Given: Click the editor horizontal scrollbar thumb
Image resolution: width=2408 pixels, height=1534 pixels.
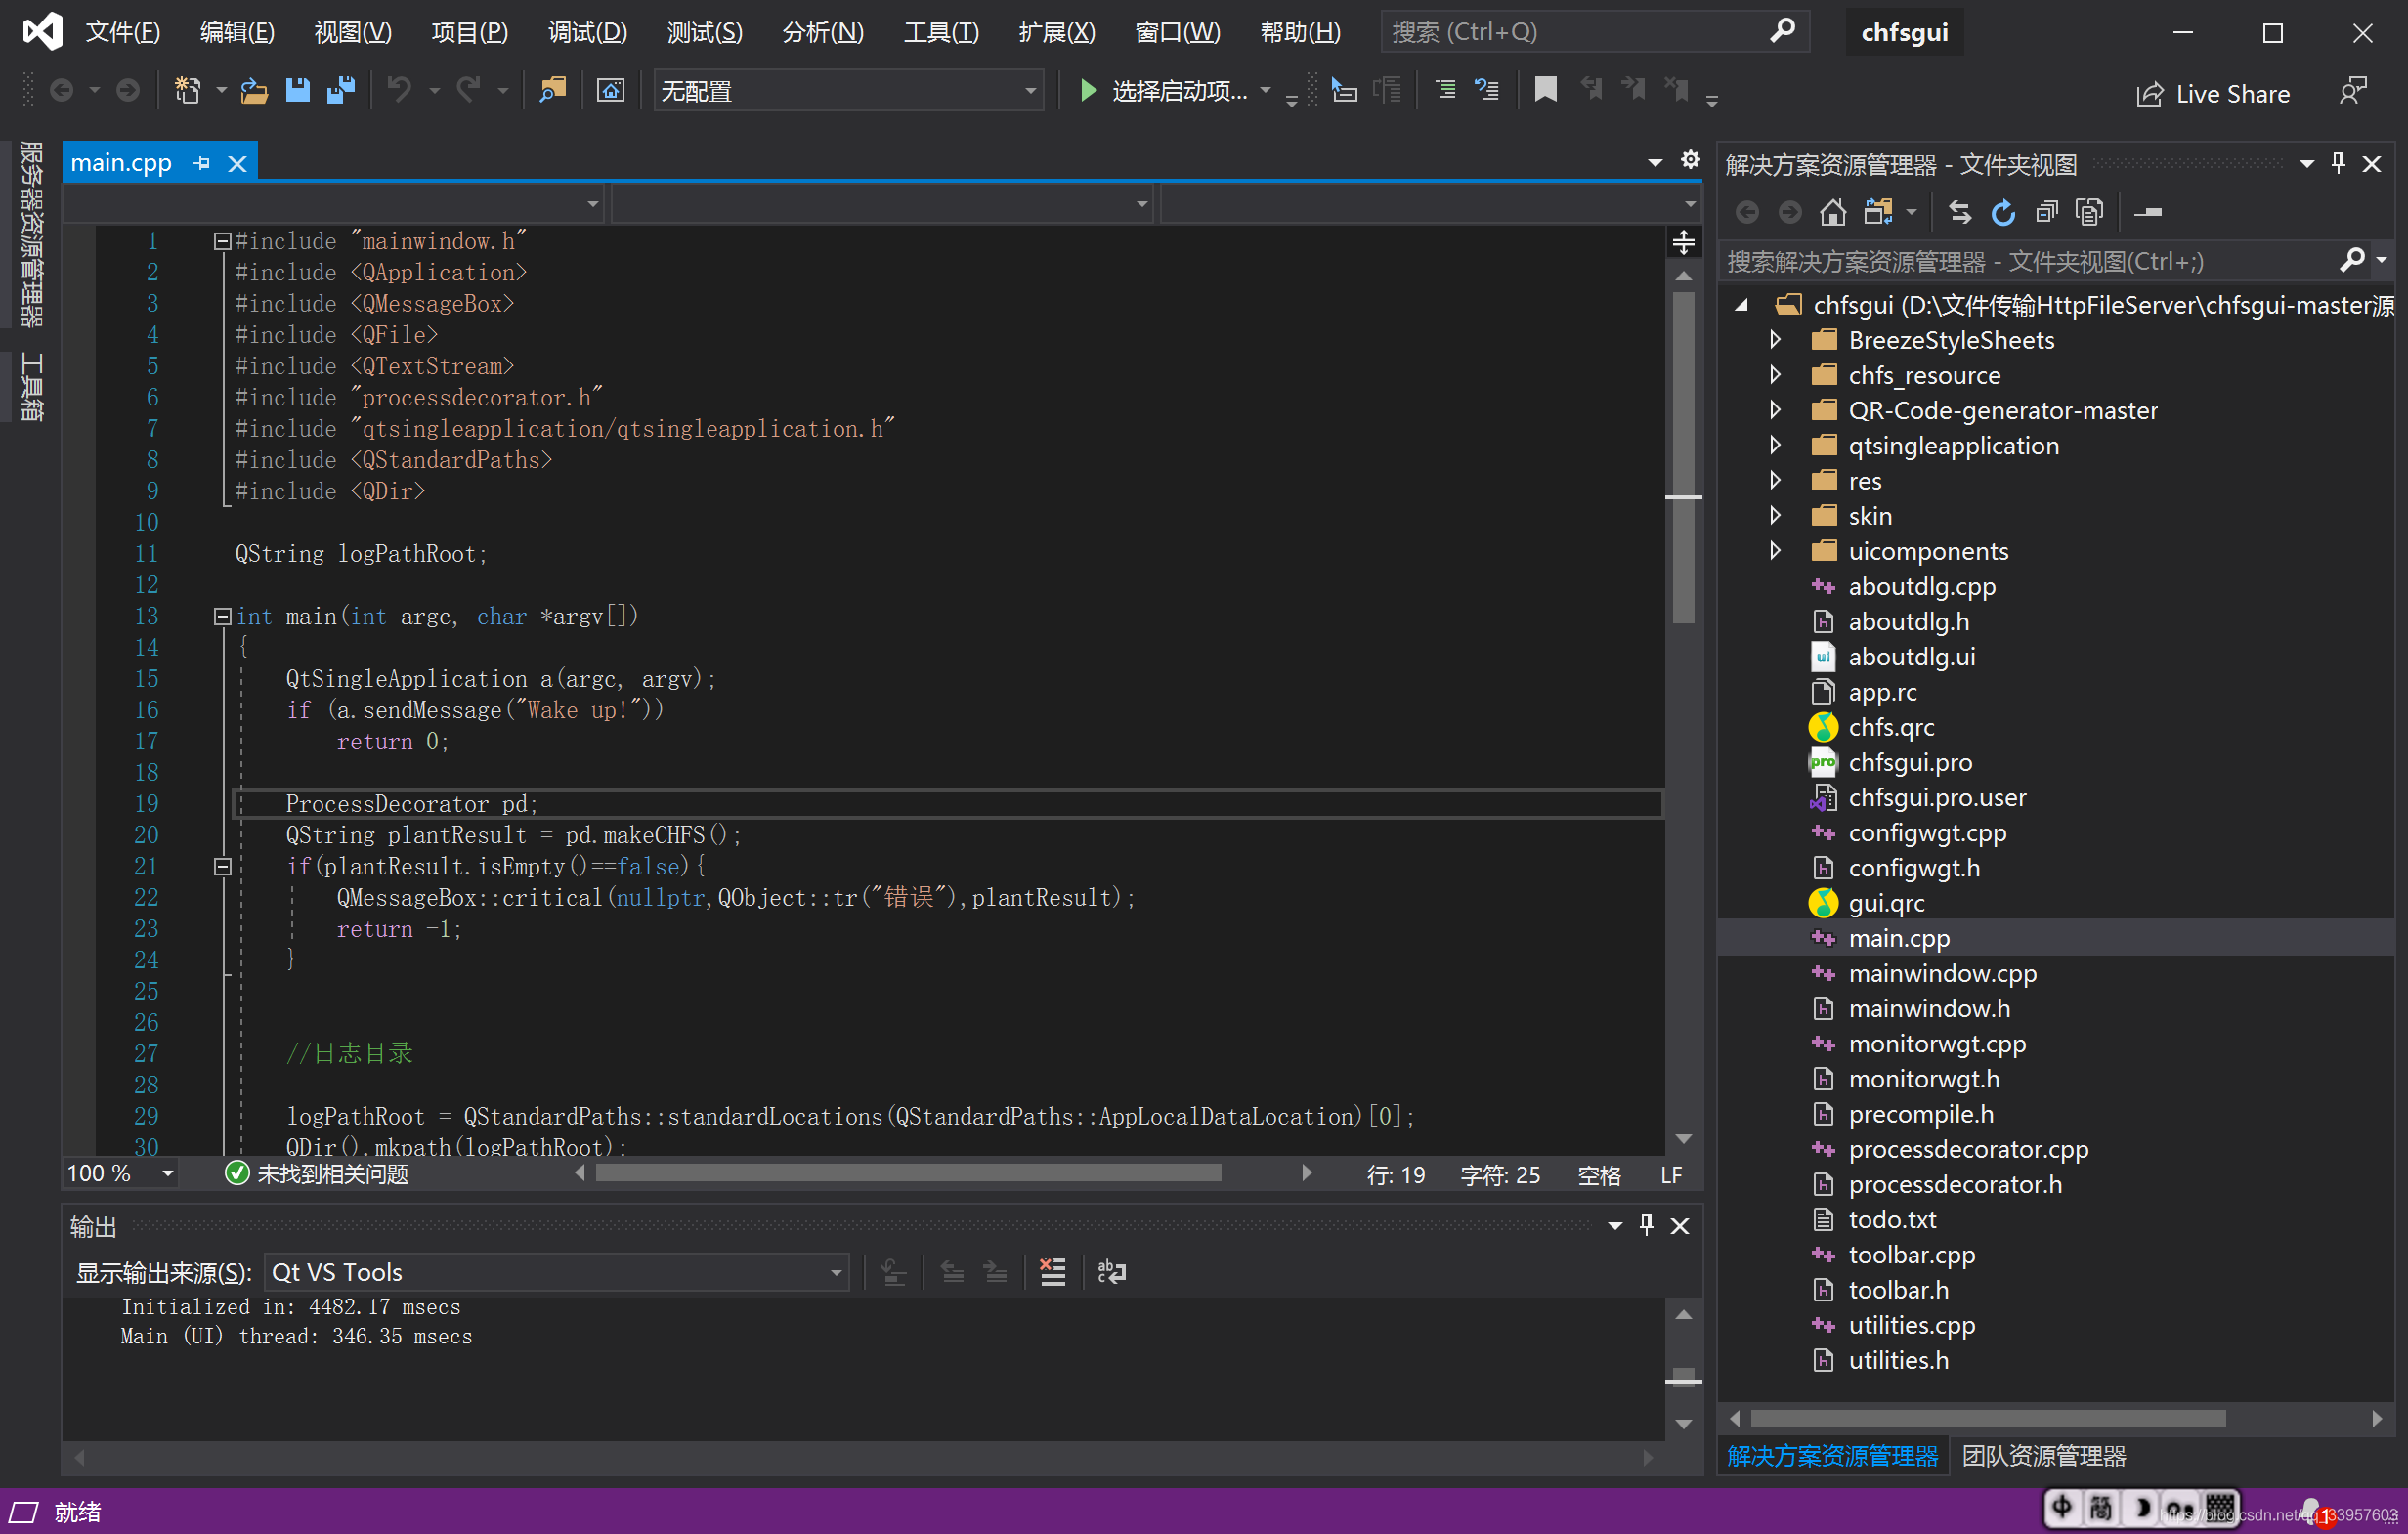Looking at the screenshot, I should pos(907,1173).
